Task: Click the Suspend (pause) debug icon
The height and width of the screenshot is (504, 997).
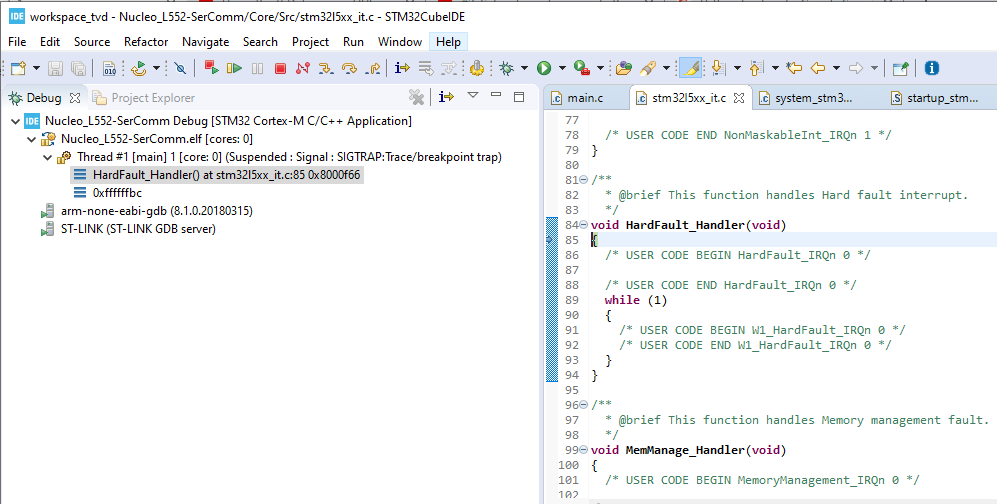Action: pos(258,68)
